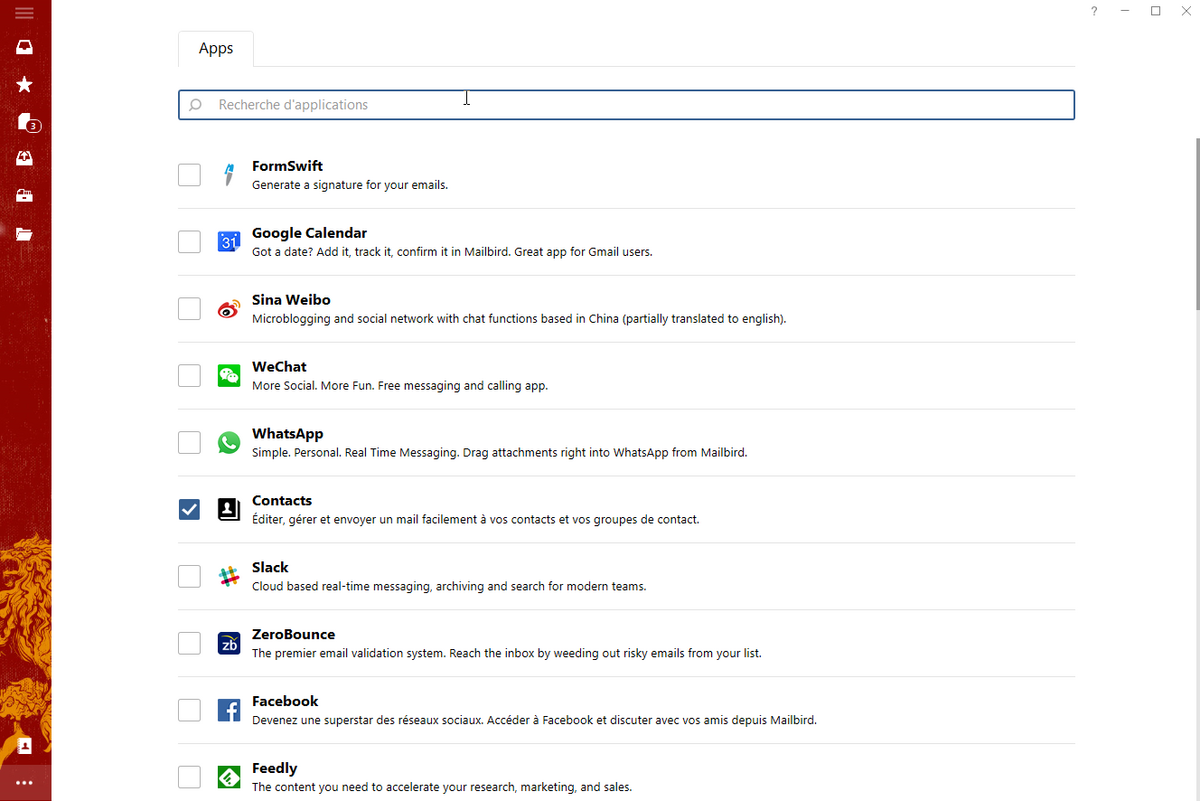The width and height of the screenshot is (1200, 801).
Task: Click the WeChat app title
Action: click(x=279, y=367)
